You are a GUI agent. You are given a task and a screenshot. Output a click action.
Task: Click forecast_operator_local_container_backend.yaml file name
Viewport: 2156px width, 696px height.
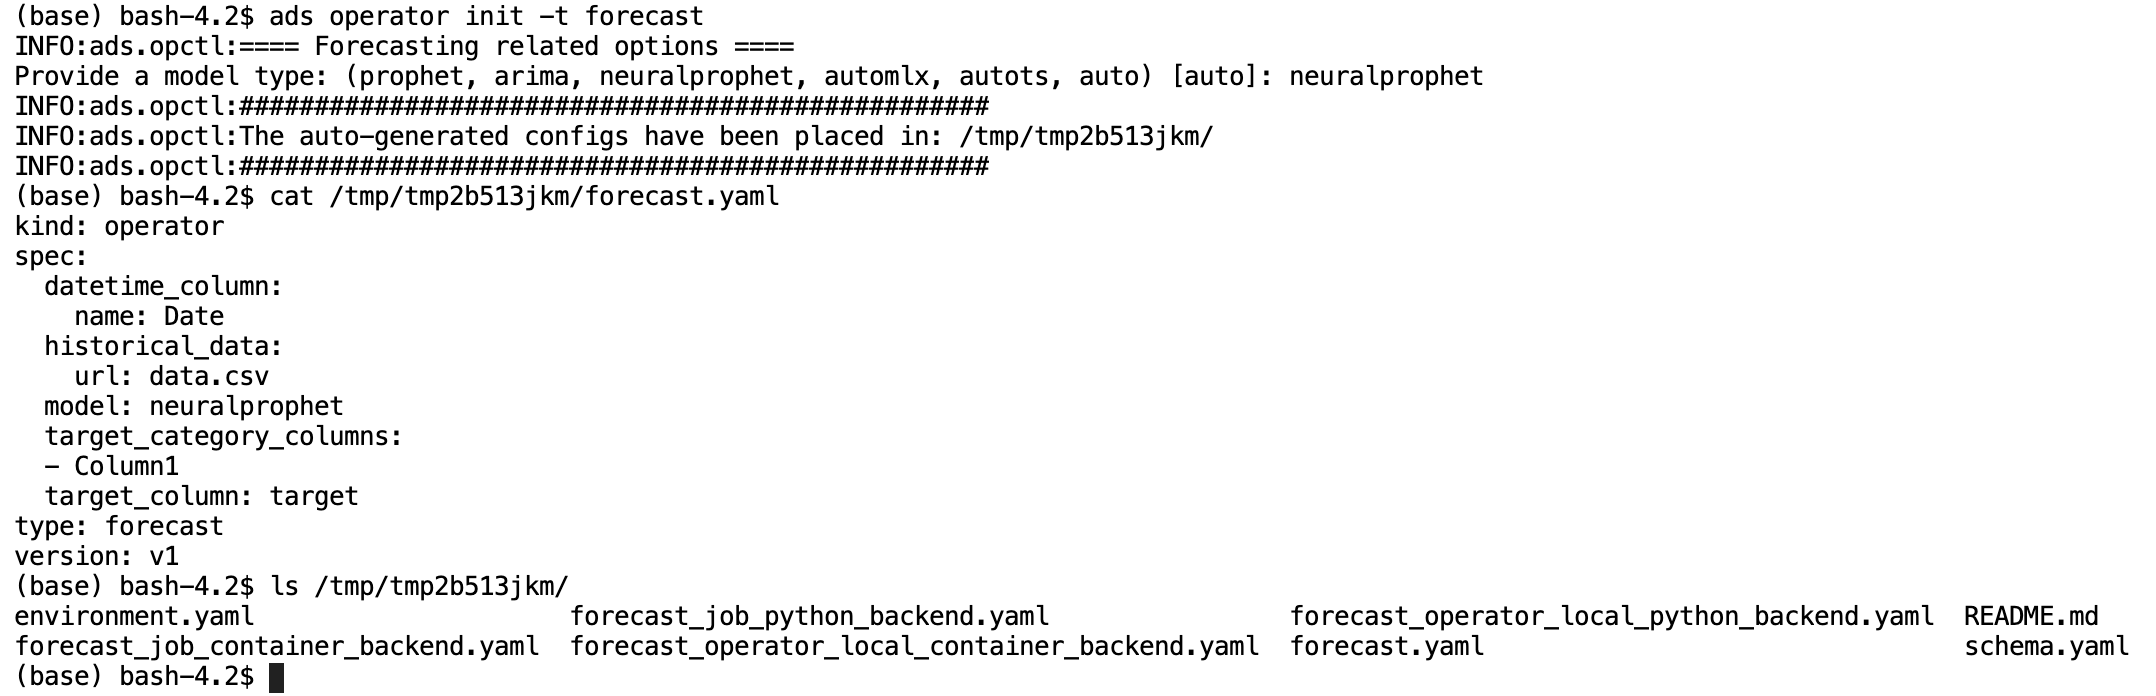[914, 647]
